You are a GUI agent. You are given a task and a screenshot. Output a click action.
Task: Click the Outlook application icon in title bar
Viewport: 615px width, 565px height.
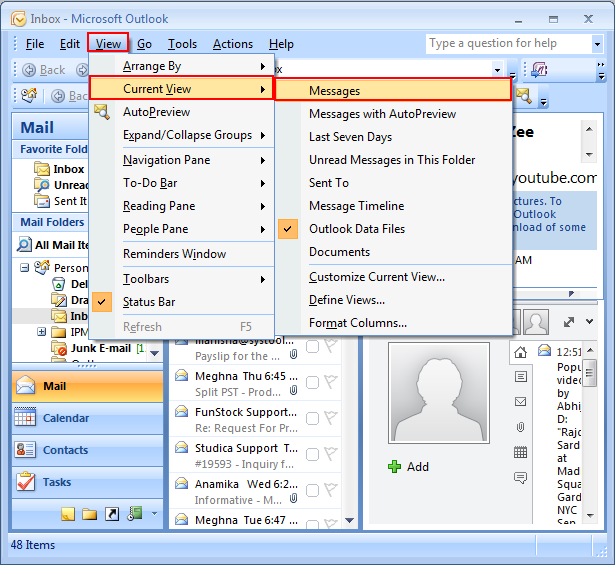tap(18, 18)
